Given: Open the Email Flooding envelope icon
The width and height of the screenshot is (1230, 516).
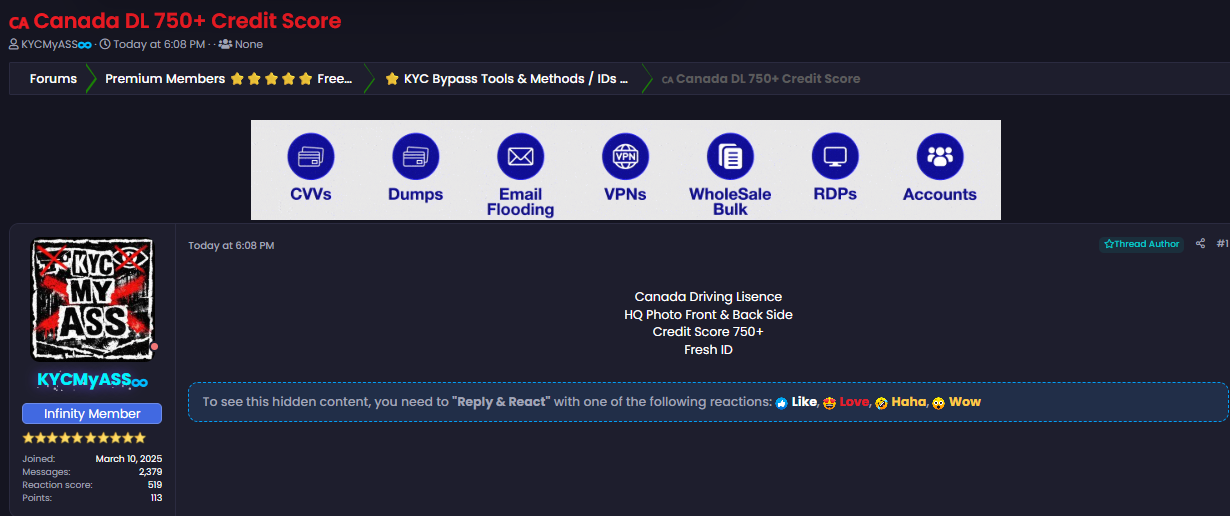Looking at the screenshot, I should point(520,157).
